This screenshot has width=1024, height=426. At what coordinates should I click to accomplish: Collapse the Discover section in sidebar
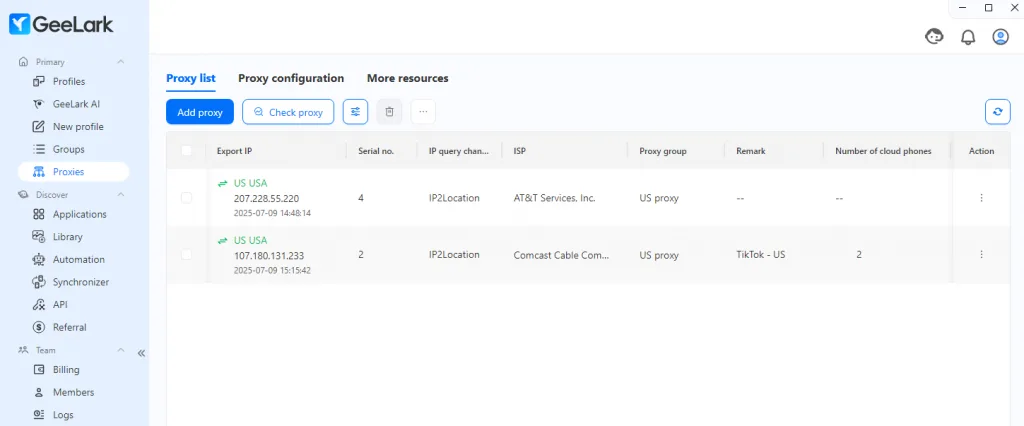tap(120, 195)
